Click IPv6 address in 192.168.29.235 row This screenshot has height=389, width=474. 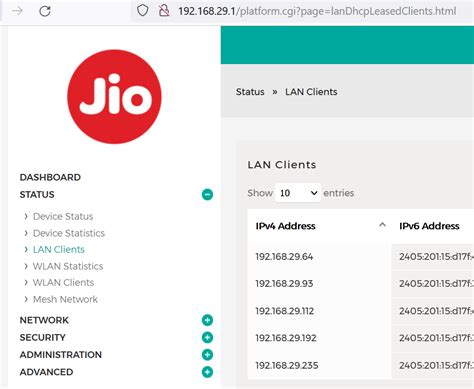436,365
